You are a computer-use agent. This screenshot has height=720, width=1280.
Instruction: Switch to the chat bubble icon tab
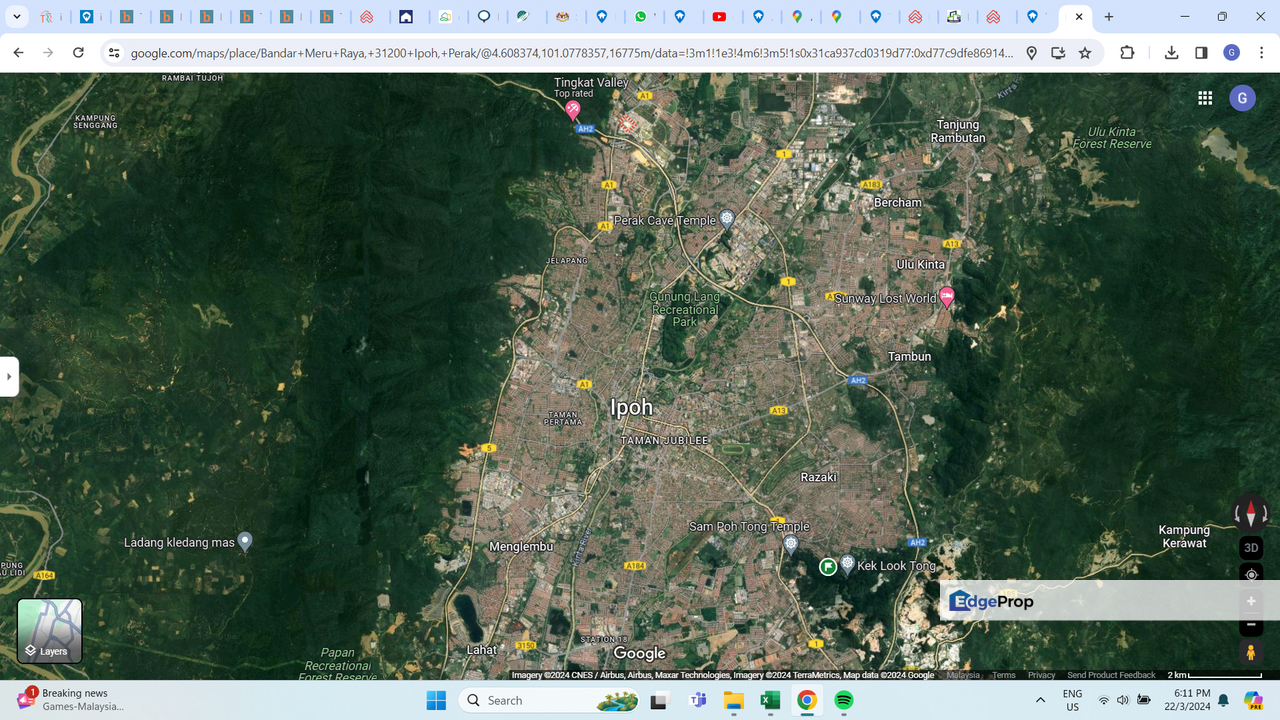[484, 17]
